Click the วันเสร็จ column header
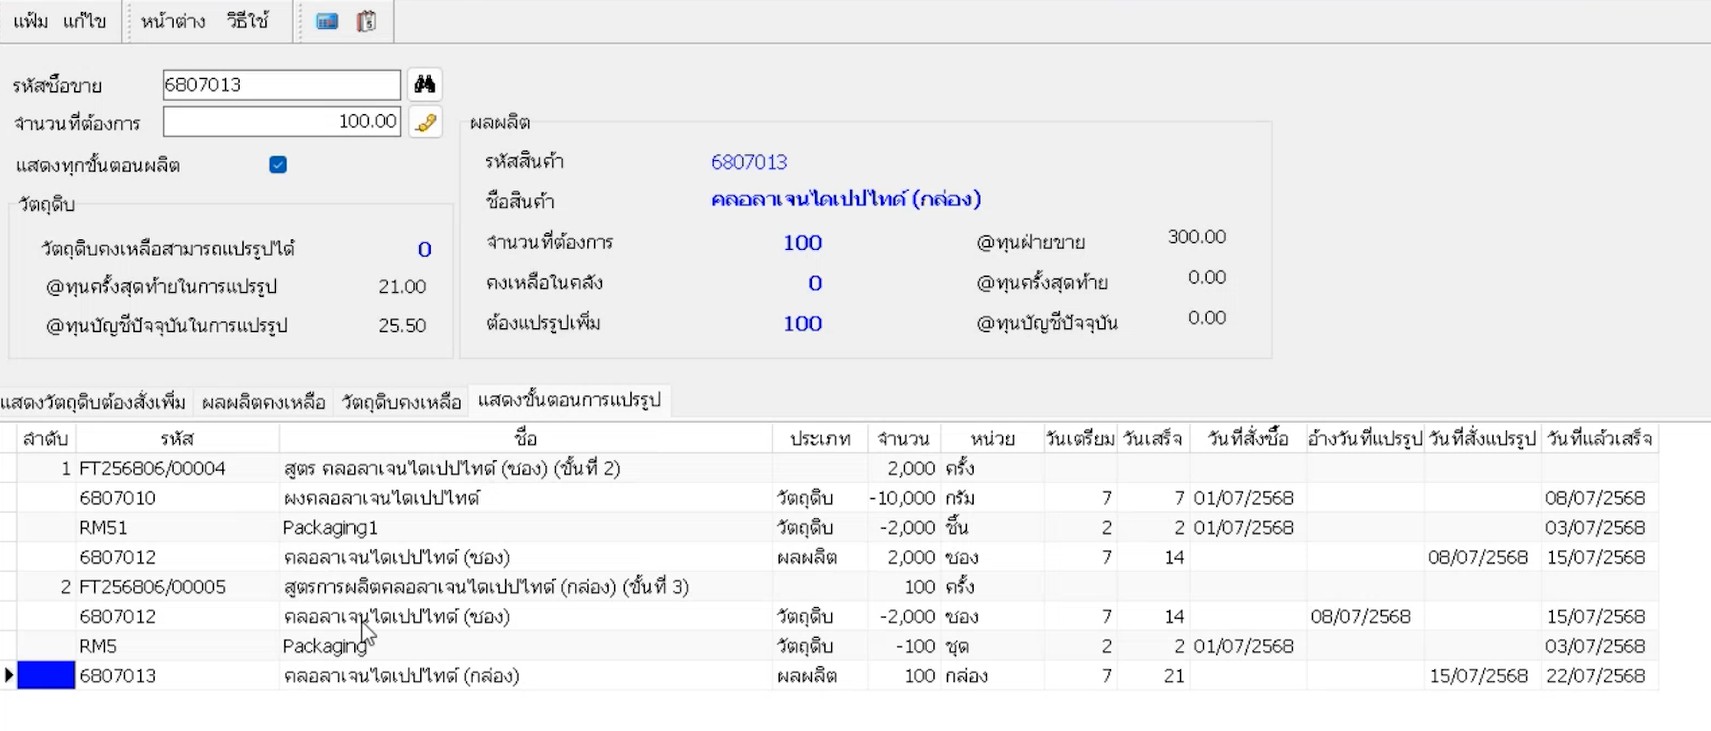Image resolution: width=1711 pixels, height=731 pixels. [x=1153, y=439]
